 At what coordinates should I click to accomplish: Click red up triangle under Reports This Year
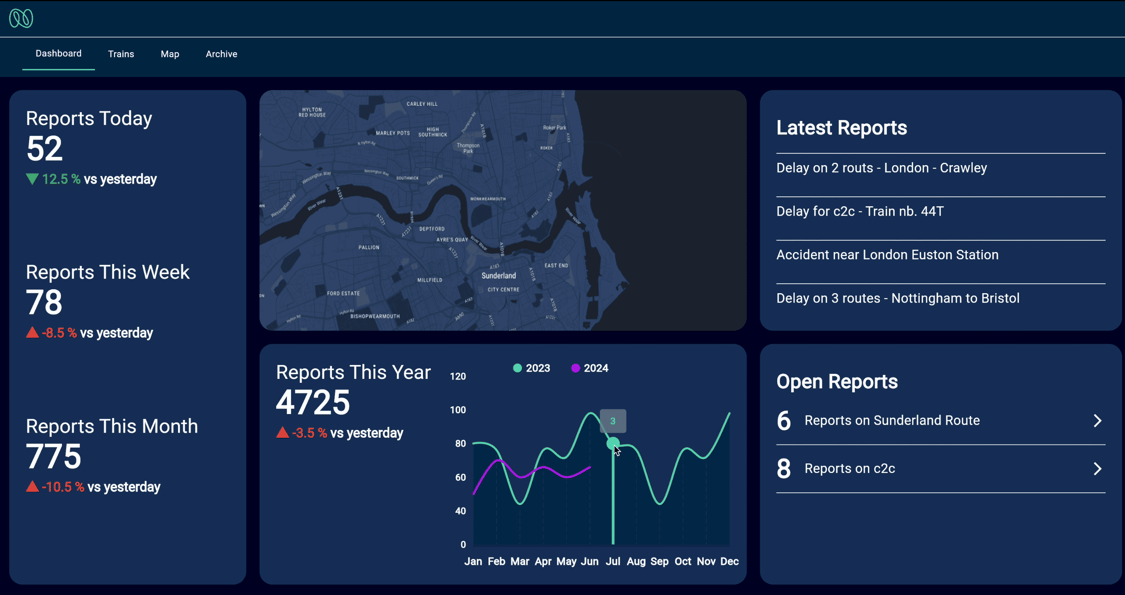tap(282, 433)
